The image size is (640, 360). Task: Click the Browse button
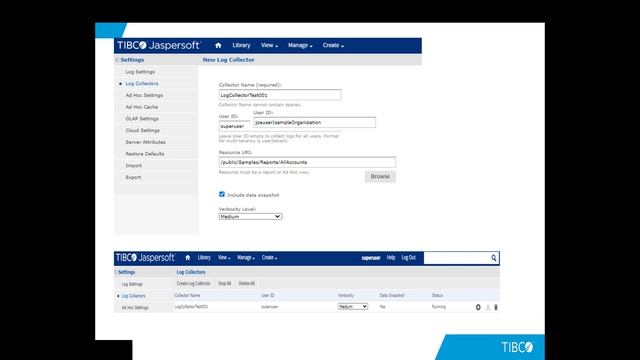380,177
